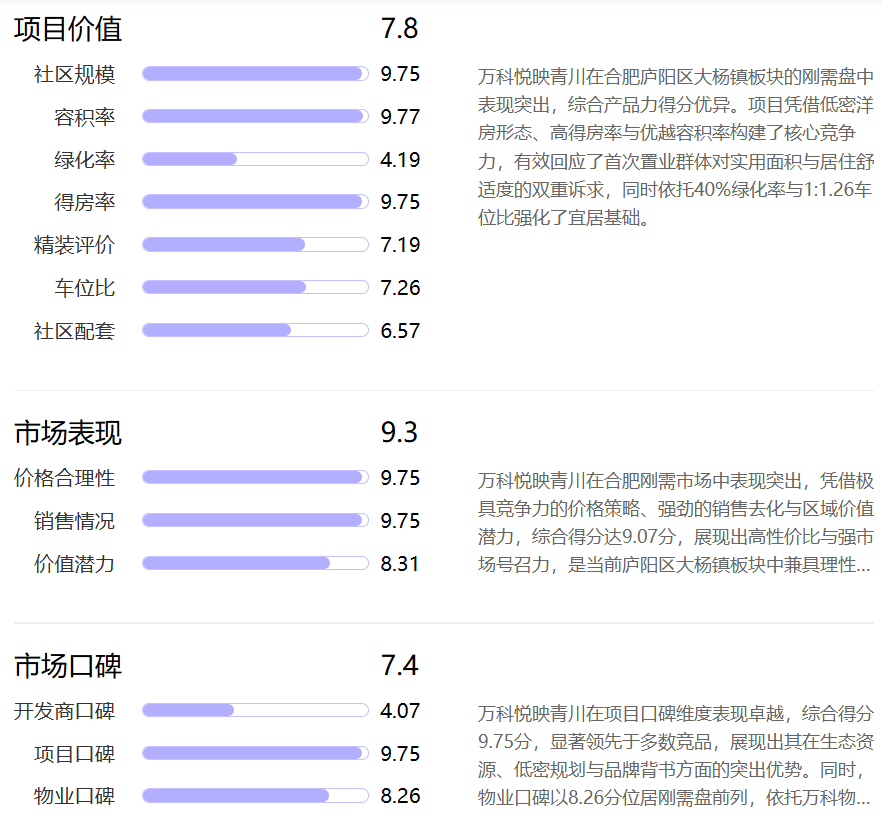Click the 物业口碑 progress bar
The height and width of the screenshot is (816, 882).
(x=255, y=795)
